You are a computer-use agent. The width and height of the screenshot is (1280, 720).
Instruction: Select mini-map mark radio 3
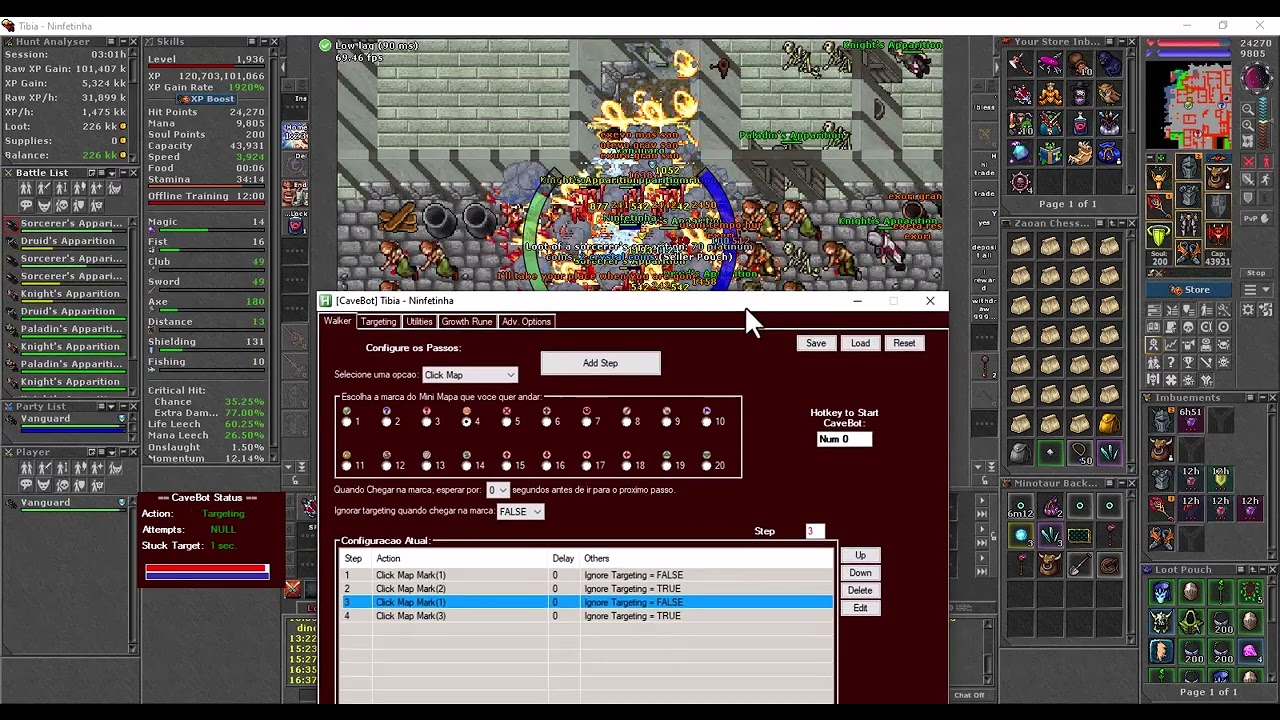click(x=427, y=422)
